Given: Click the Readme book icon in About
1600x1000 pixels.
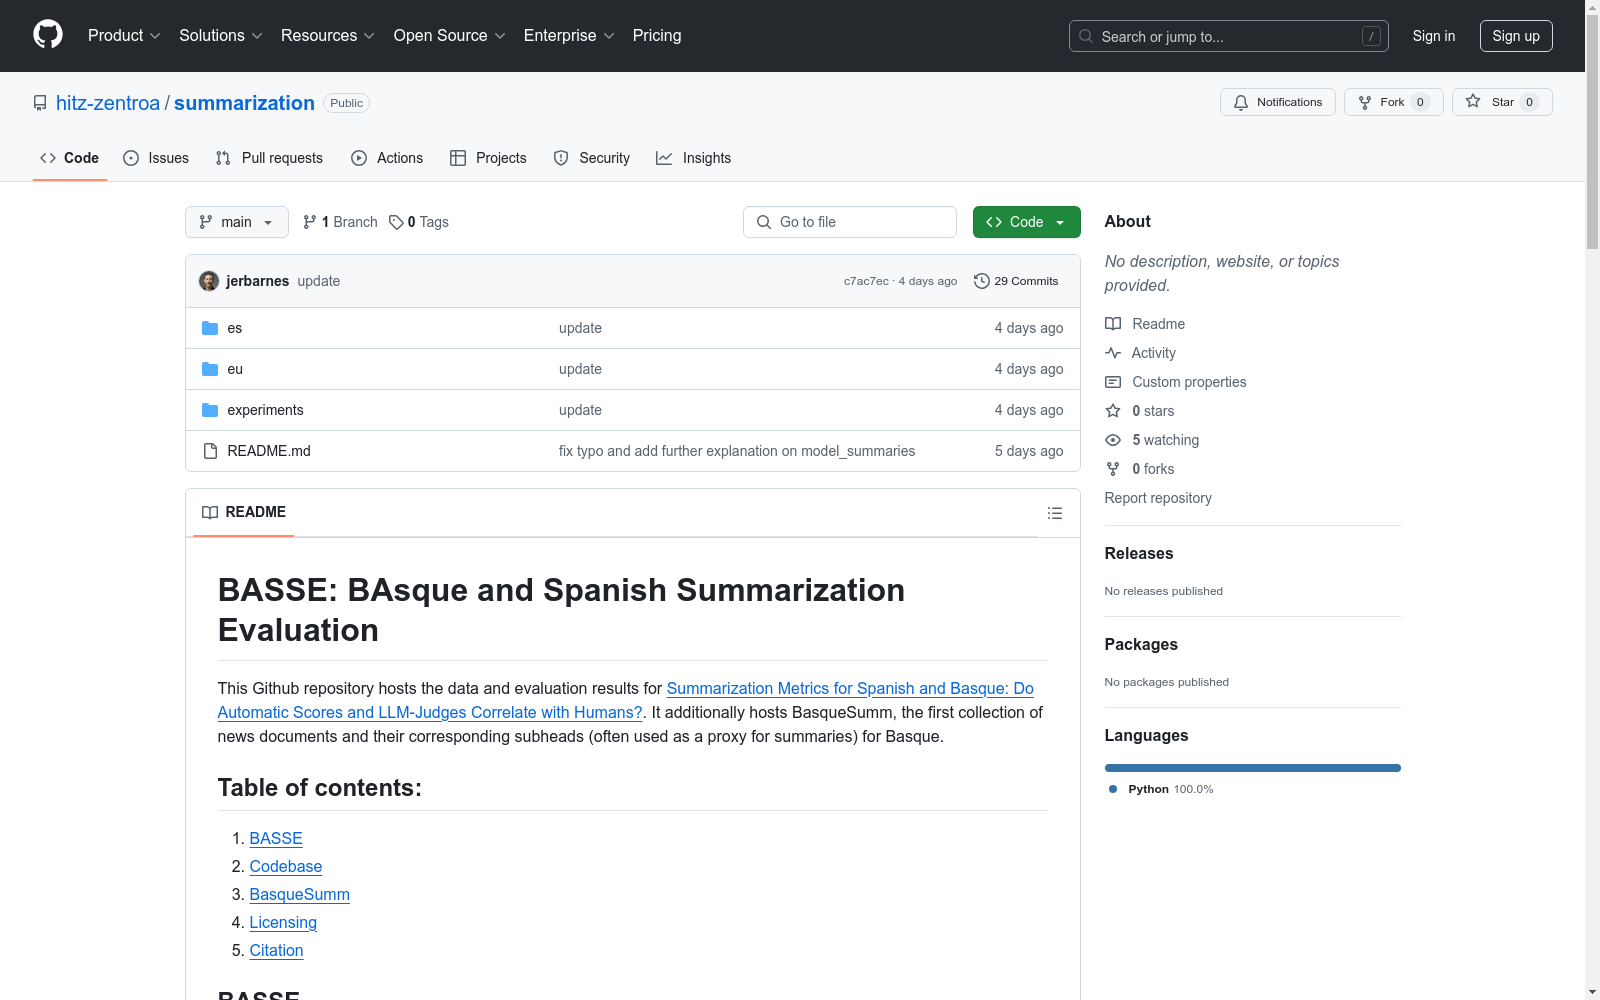Looking at the screenshot, I should coord(1113,324).
